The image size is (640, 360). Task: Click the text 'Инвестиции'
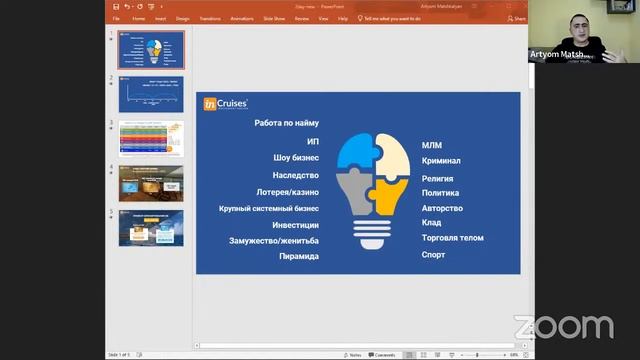tap(296, 225)
